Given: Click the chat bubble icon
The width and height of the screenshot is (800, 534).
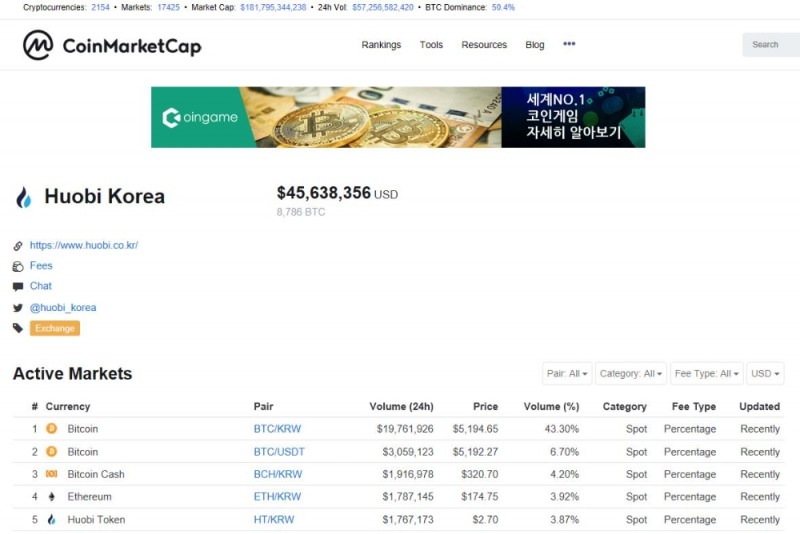Looking at the screenshot, I should click(x=18, y=287).
